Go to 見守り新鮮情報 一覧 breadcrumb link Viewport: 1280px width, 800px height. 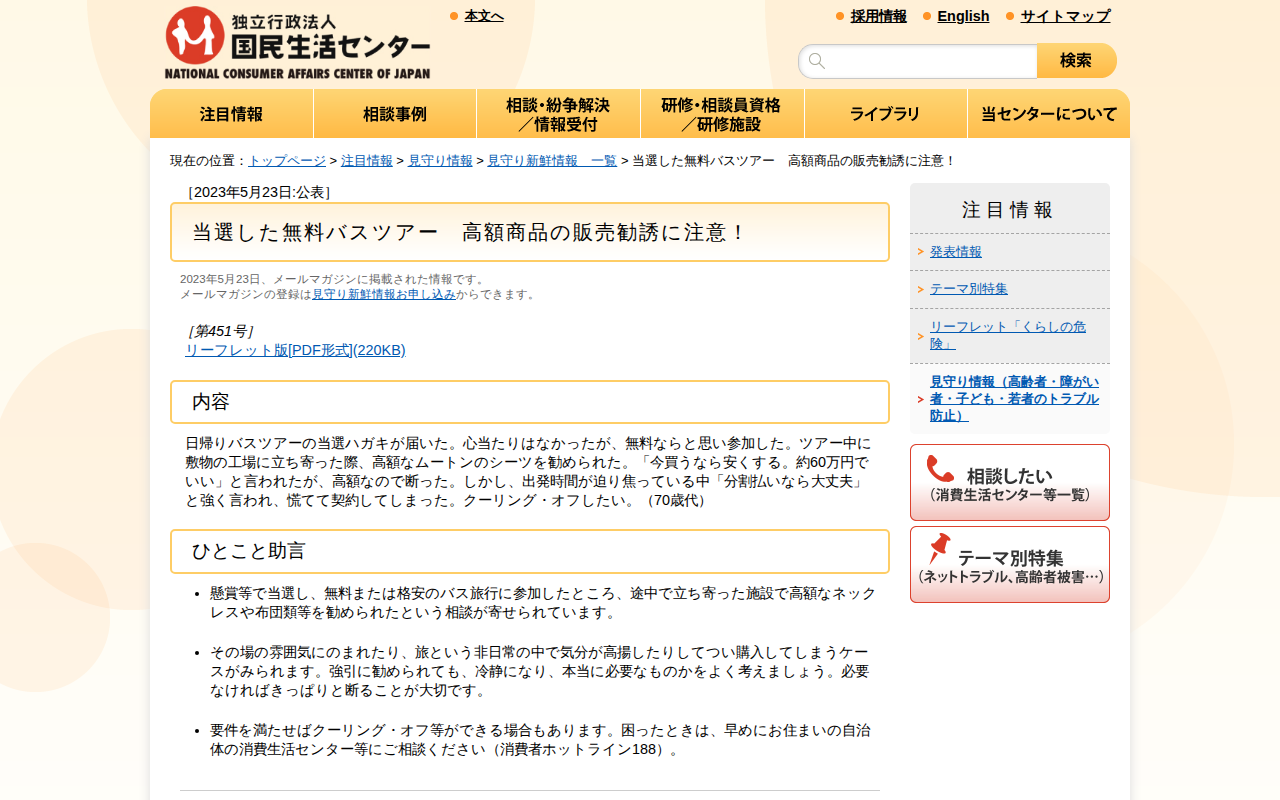coord(552,161)
